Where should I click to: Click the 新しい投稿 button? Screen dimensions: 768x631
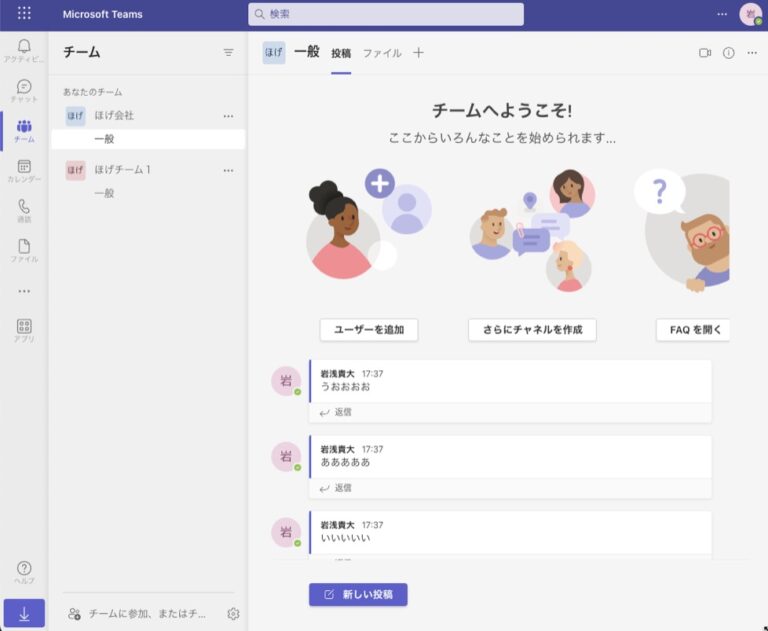pyautogui.click(x=358, y=595)
